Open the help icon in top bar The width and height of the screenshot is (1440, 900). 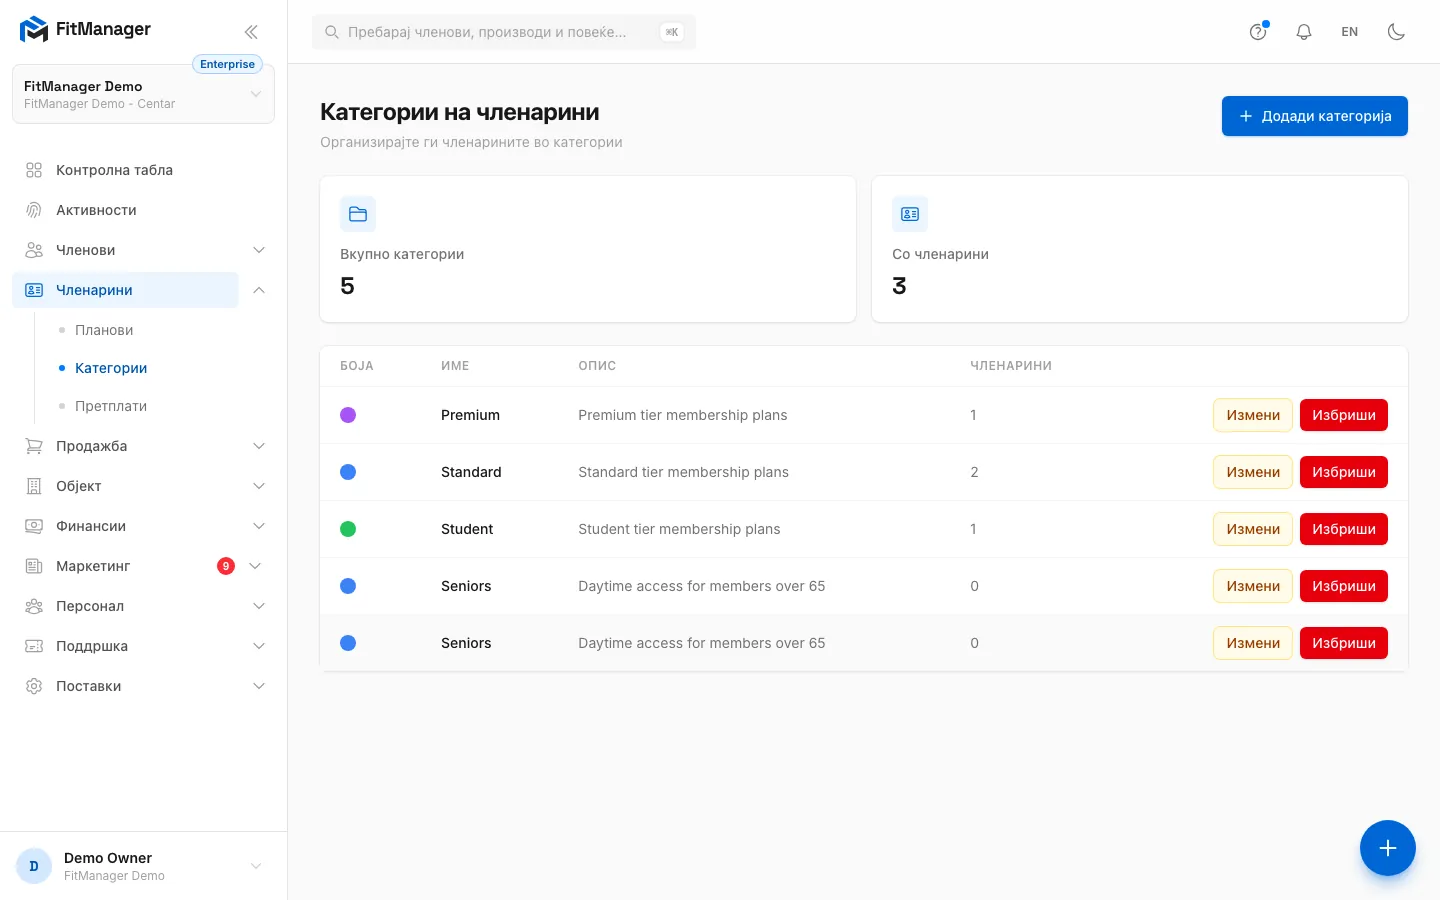pos(1258,32)
